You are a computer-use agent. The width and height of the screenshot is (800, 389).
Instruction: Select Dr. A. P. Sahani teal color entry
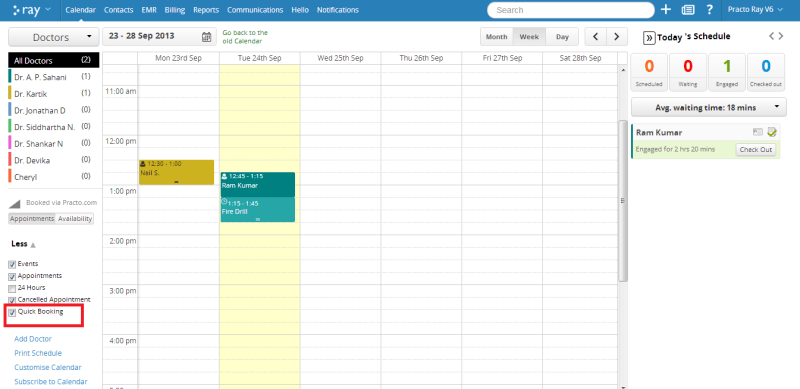pos(54,77)
